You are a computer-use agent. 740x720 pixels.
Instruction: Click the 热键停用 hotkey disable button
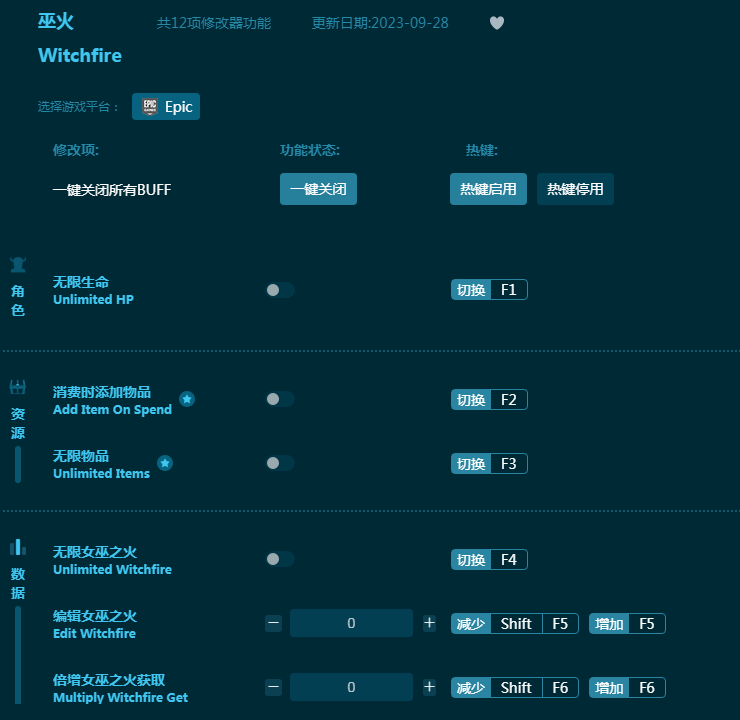575,189
